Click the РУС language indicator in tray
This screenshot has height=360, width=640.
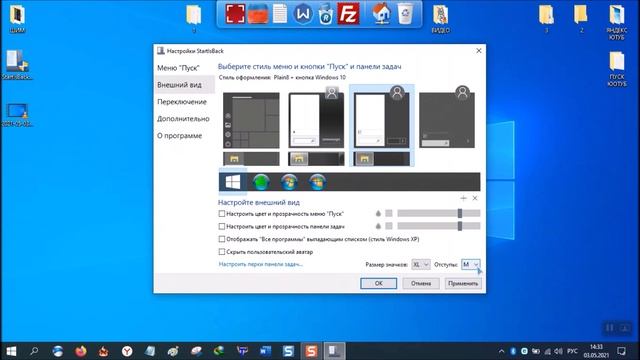pyautogui.click(x=572, y=351)
